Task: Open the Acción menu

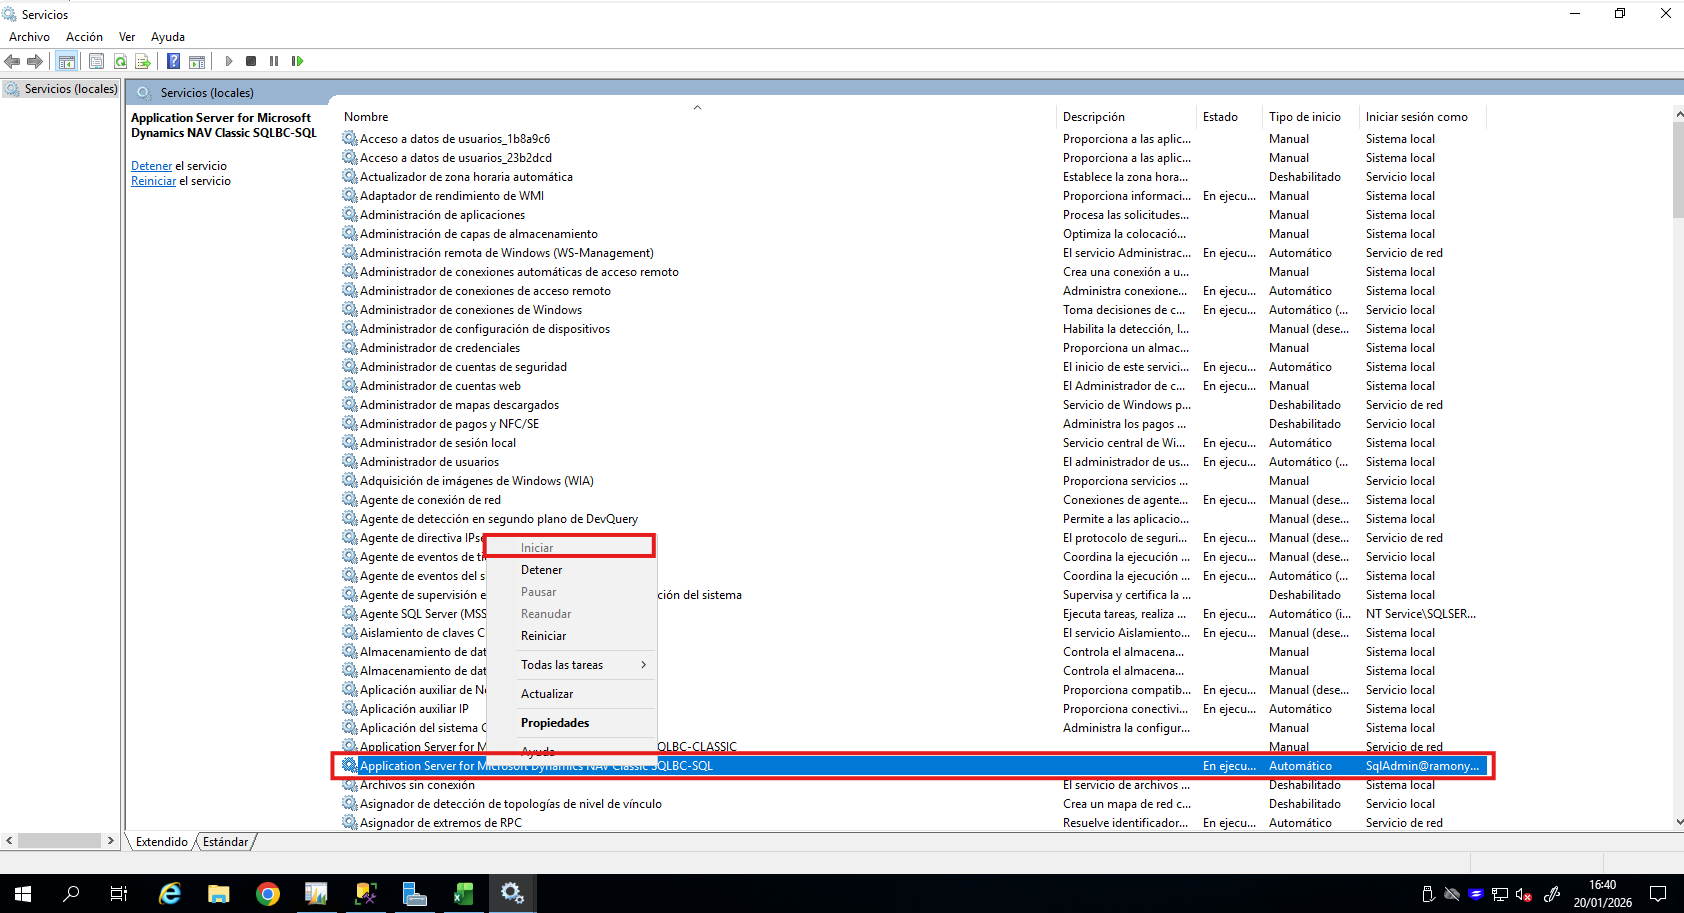Action: tap(84, 37)
